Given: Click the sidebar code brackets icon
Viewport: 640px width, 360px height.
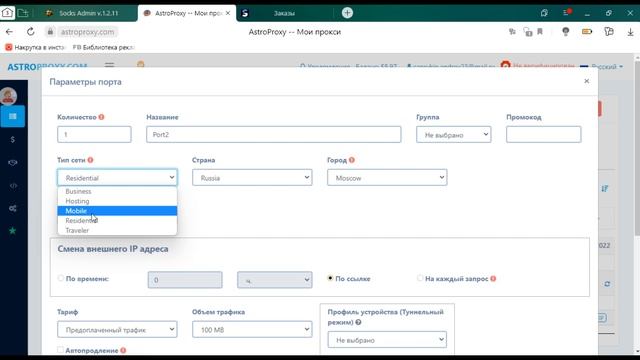Looking at the screenshot, I should [x=13, y=185].
